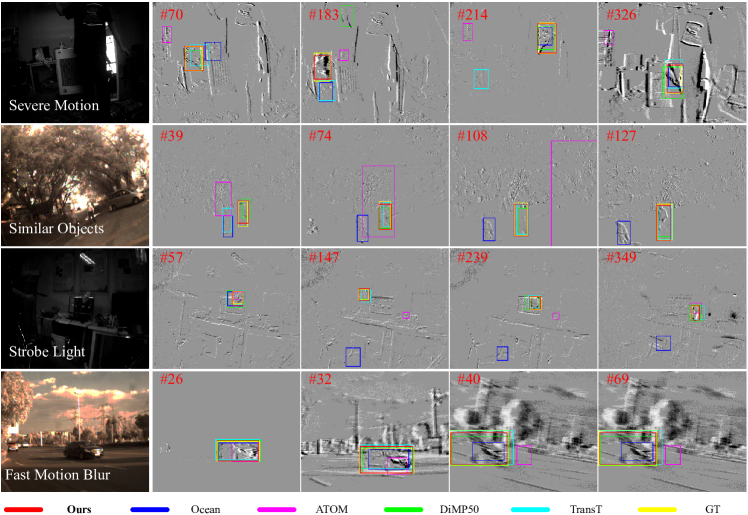The width and height of the screenshot is (748, 515).
Task: Open the Similar Objects scene thumbnail
Action: [75, 185]
